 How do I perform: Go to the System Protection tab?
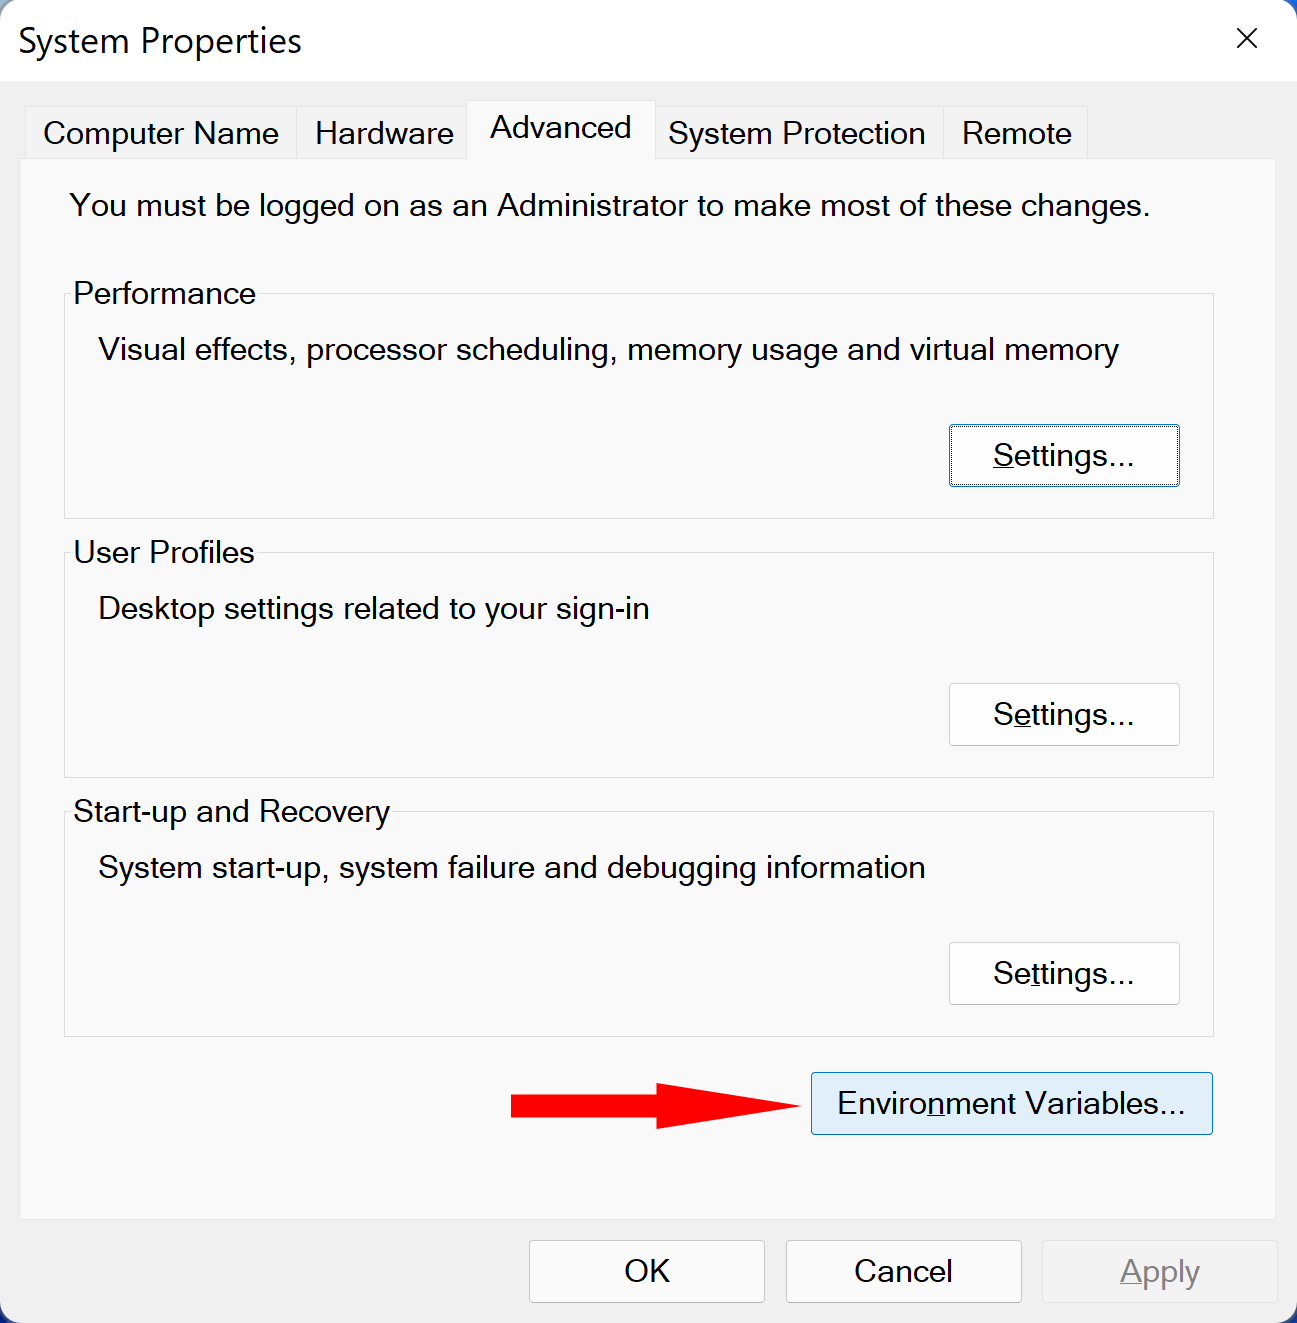point(796,133)
